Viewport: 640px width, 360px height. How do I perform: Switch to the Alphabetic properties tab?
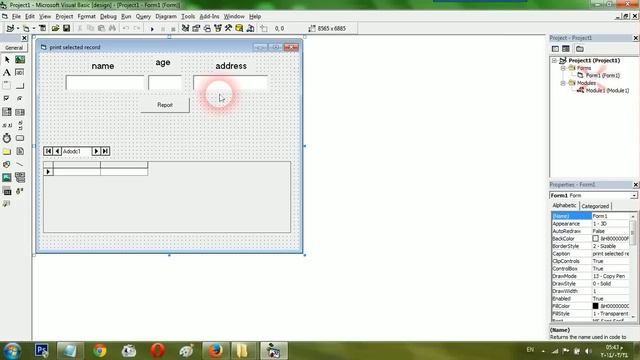pos(564,205)
